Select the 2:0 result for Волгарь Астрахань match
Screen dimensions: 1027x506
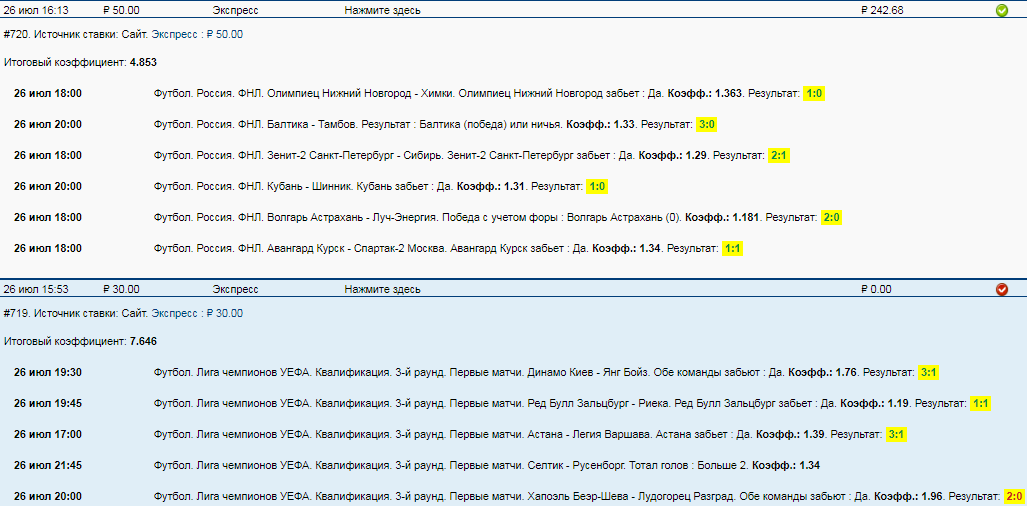(832, 217)
